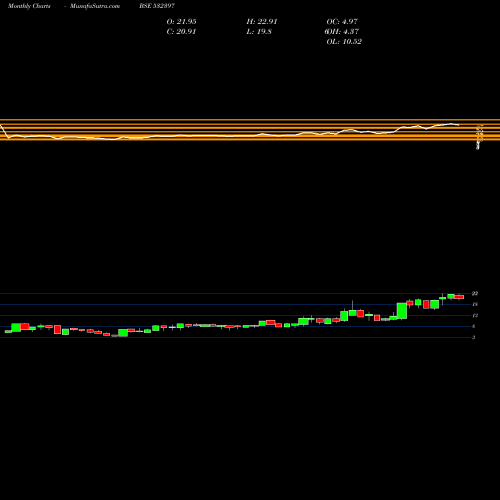Click the white indicator line's right end
The width and height of the screenshot is (500, 500).
tap(459, 125)
